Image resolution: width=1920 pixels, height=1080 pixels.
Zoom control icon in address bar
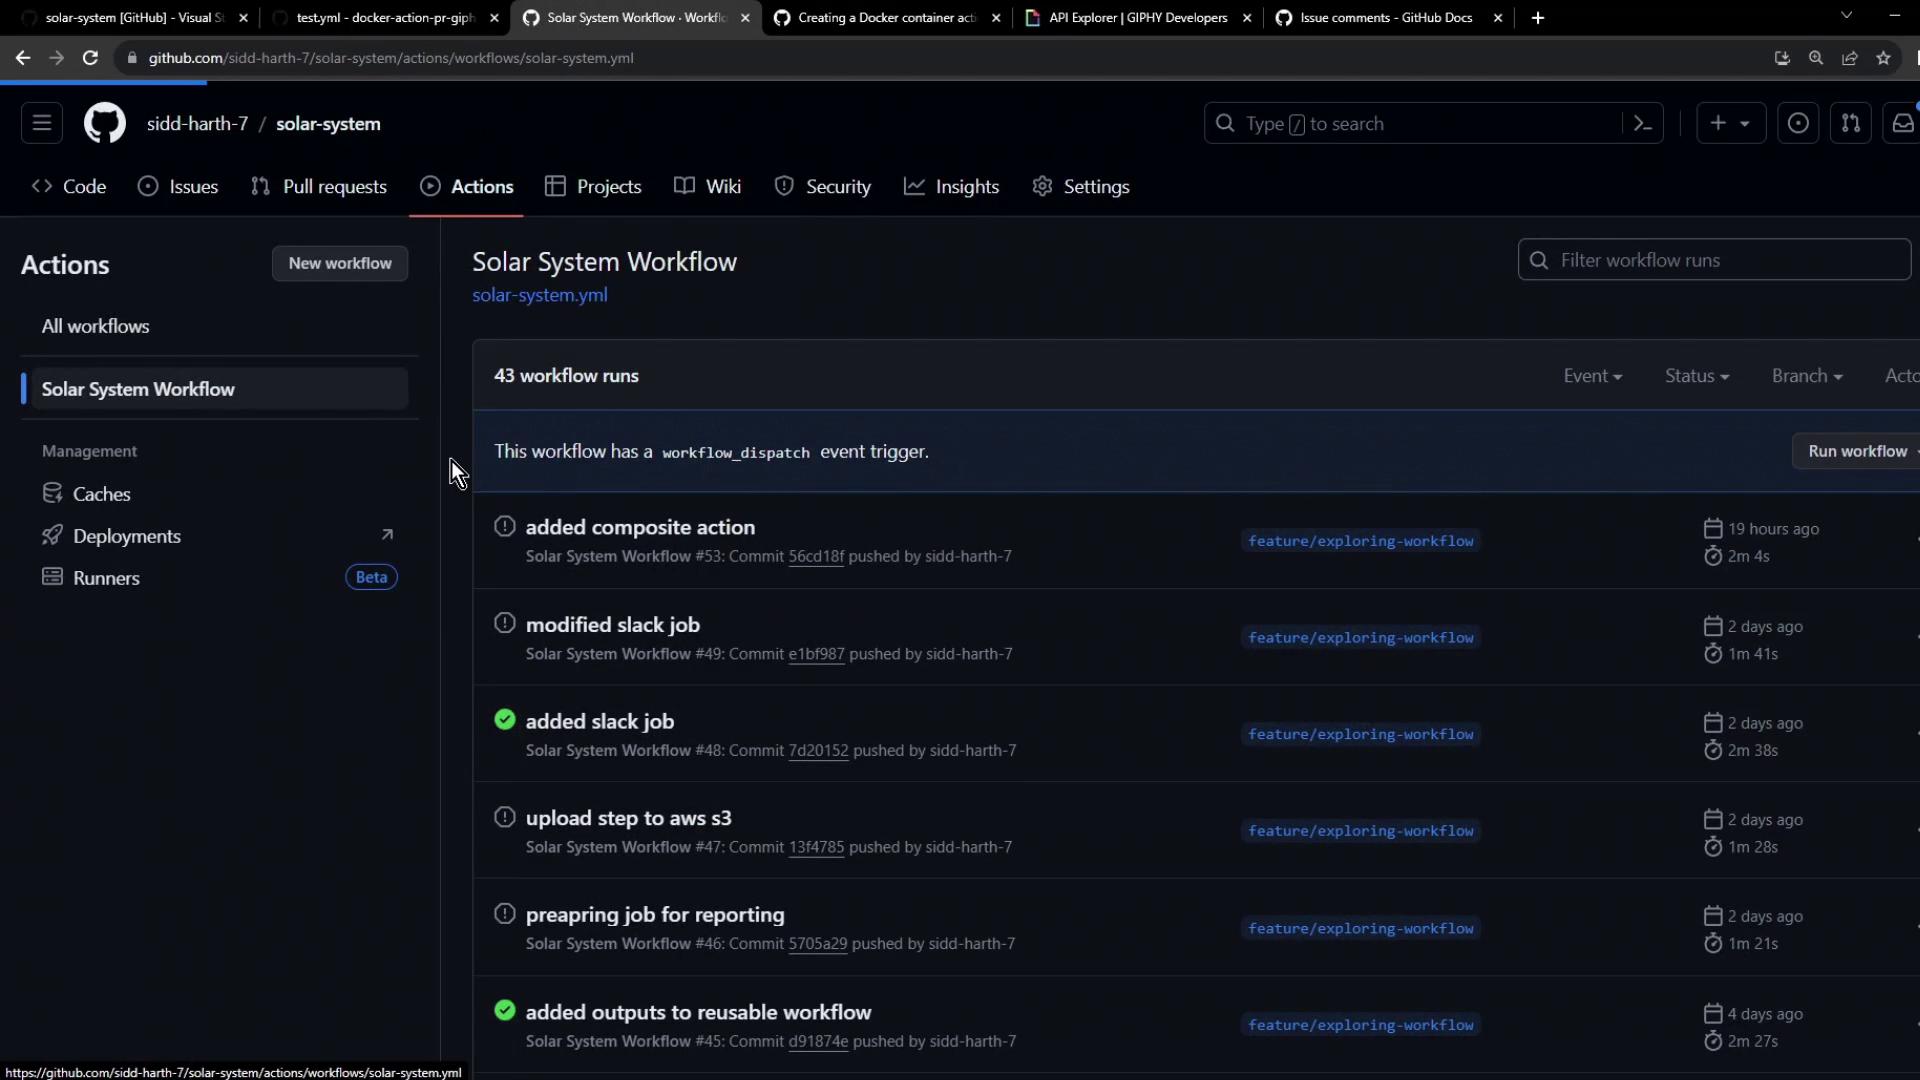(1816, 58)
